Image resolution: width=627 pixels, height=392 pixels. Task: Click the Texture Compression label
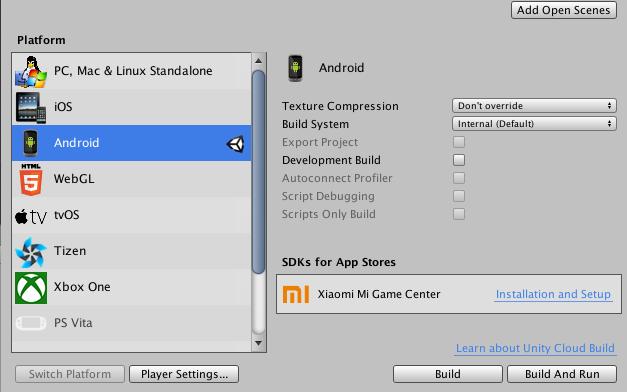click(340, 106)
